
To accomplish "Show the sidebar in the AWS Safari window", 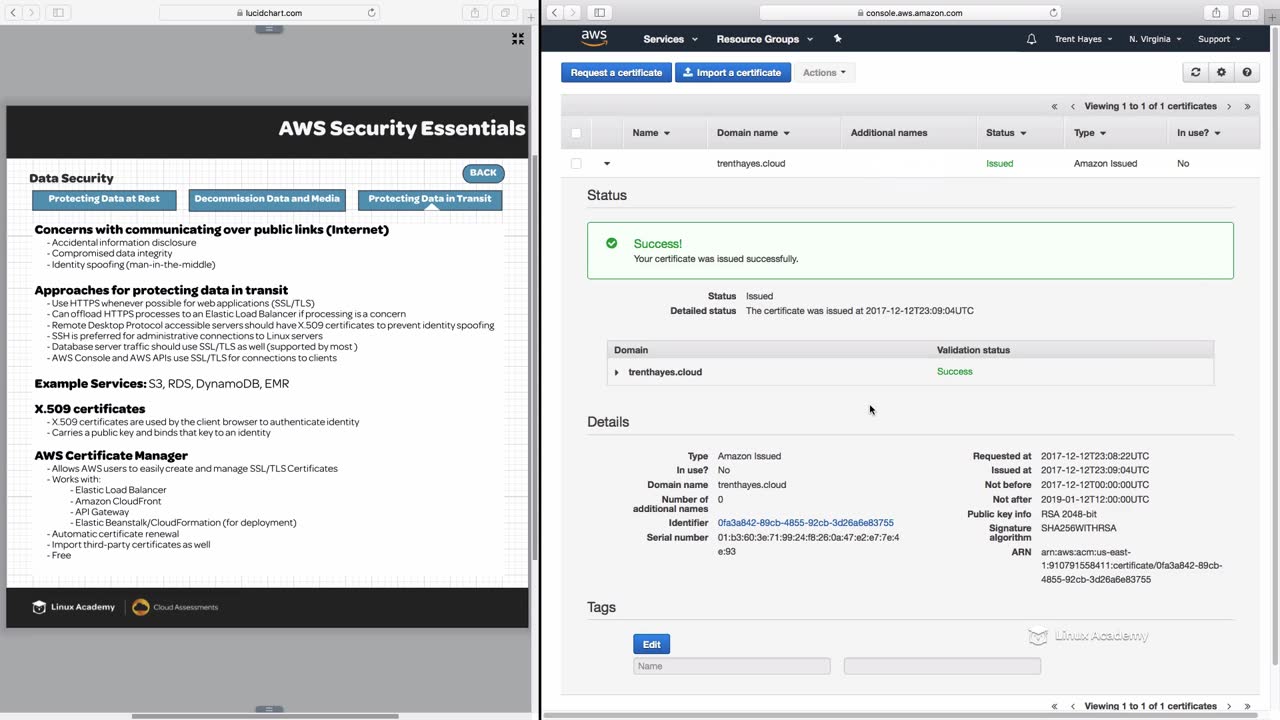I will click(x=599, y=13).
